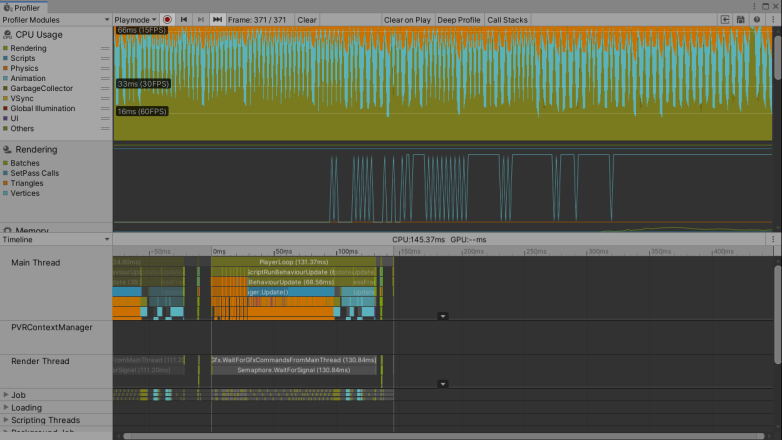This screenshot has height=440, width=782.
Task: Grab Others category reorder handle
Action: coord(105,128)
